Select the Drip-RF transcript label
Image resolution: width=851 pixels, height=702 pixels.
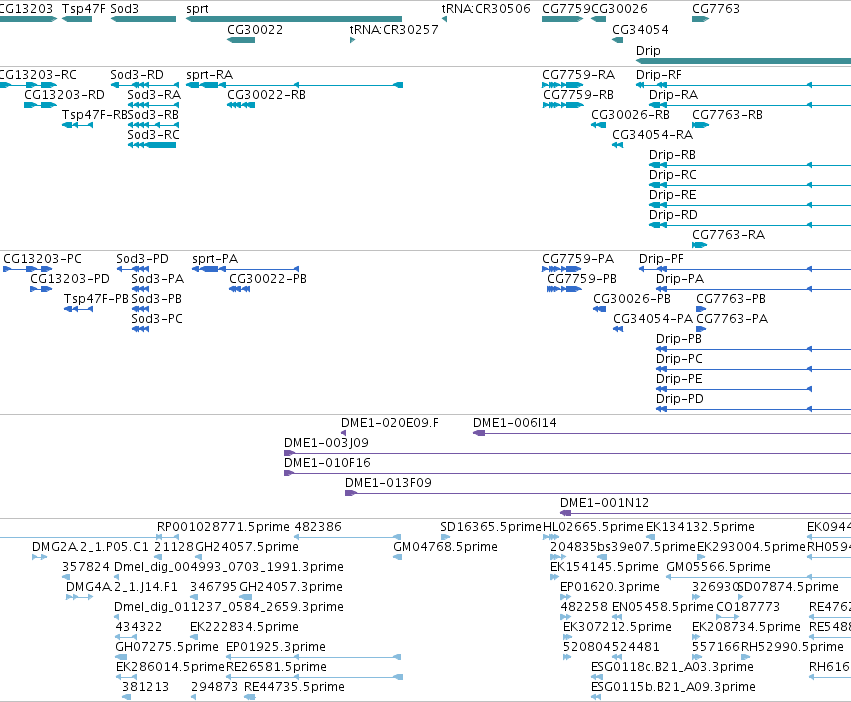click(659, 74)
